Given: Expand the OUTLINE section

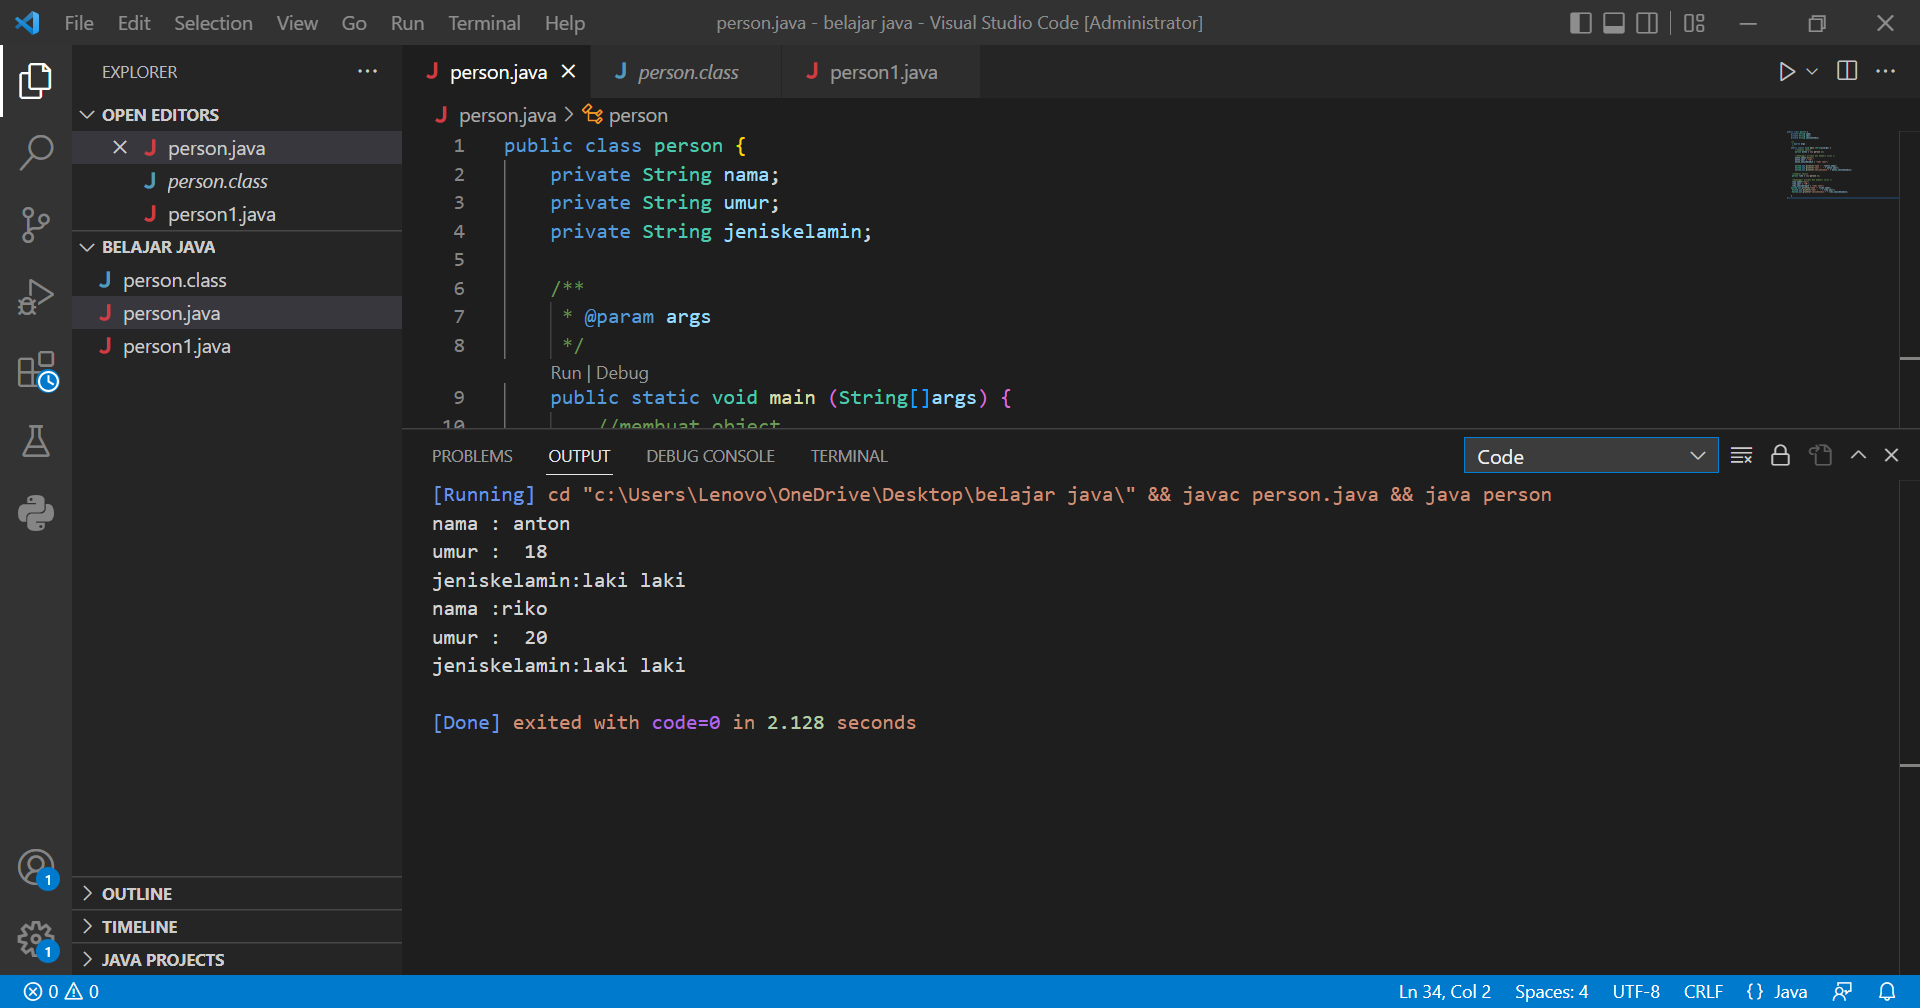Looking at the screenshot, I should coord(88,893).
